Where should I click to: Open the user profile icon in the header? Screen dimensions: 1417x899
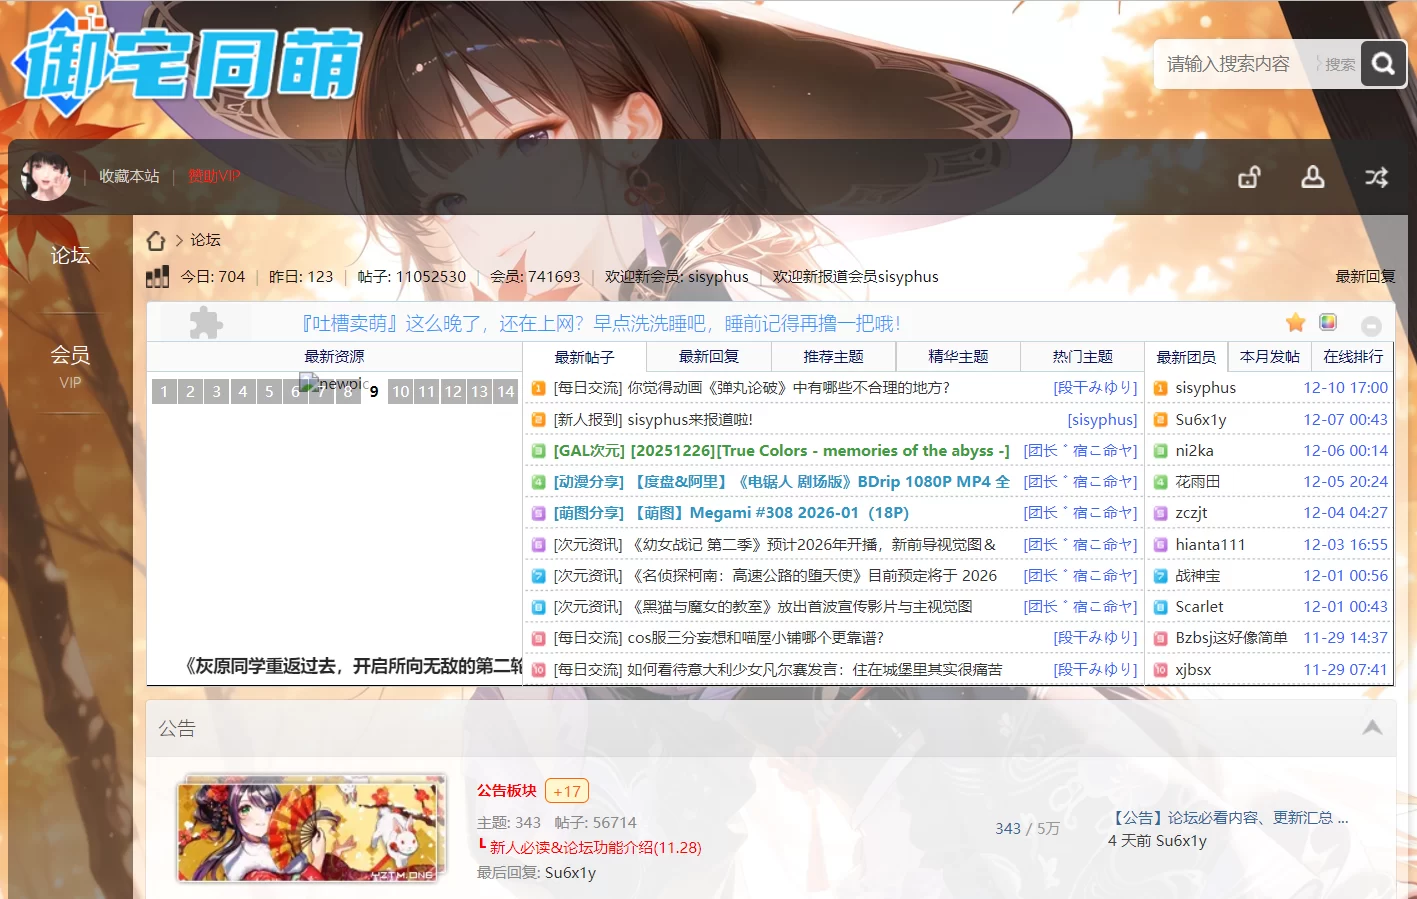click(1313, 176)
